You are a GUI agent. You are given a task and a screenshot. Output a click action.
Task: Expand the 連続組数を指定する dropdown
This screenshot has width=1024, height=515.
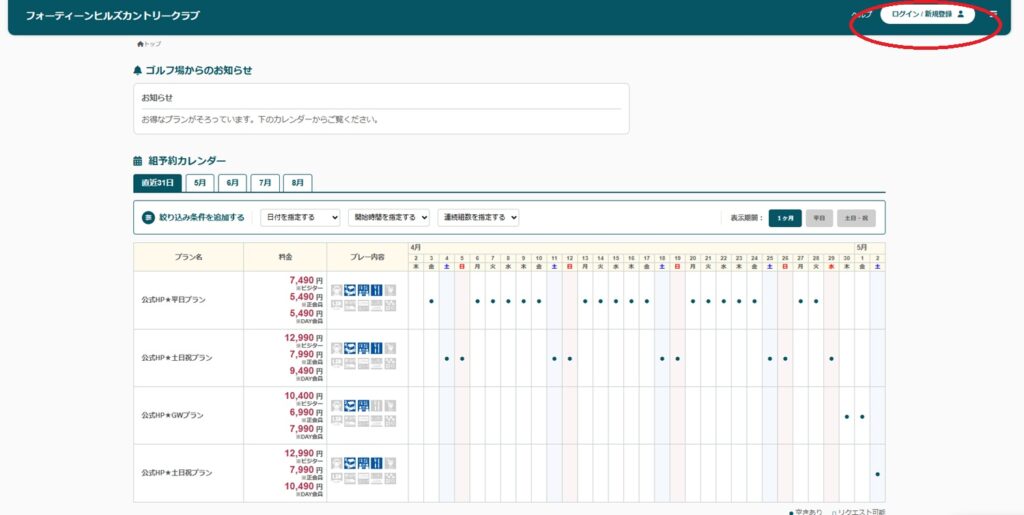478,217
